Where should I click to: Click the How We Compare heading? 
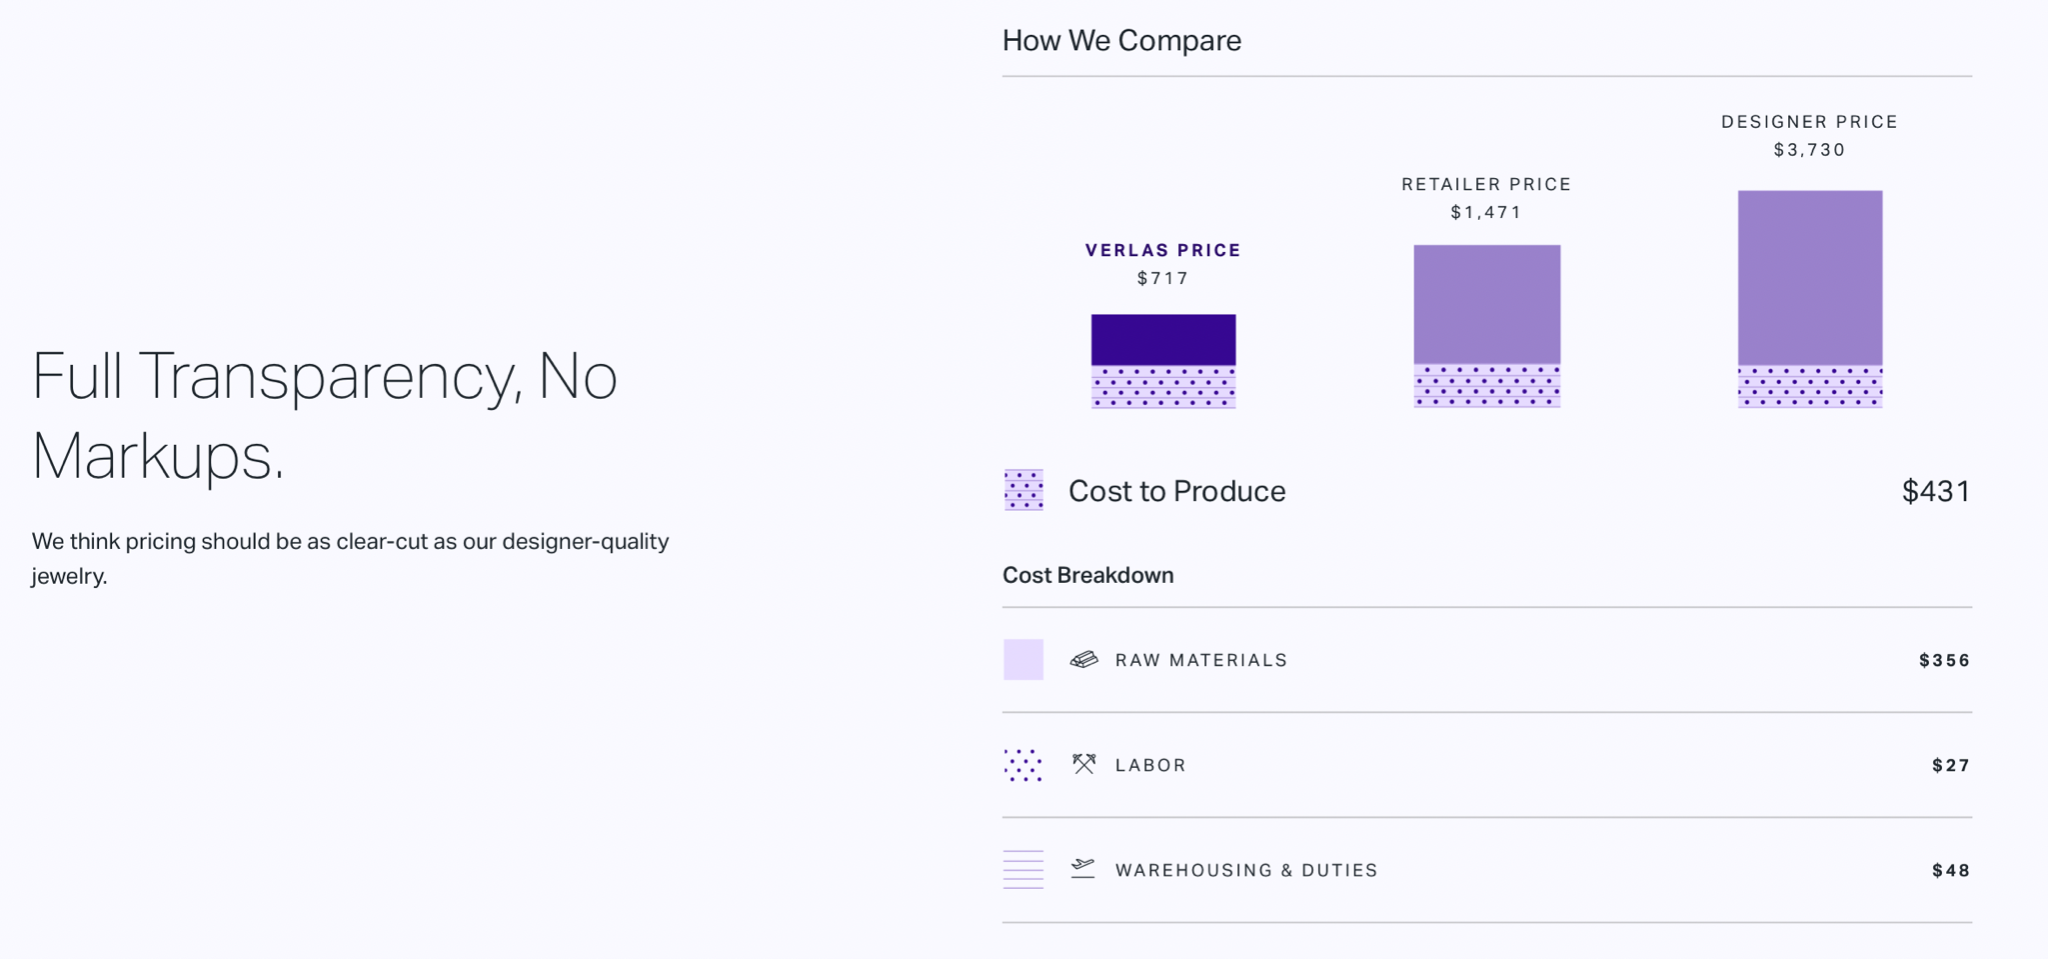1122,40
